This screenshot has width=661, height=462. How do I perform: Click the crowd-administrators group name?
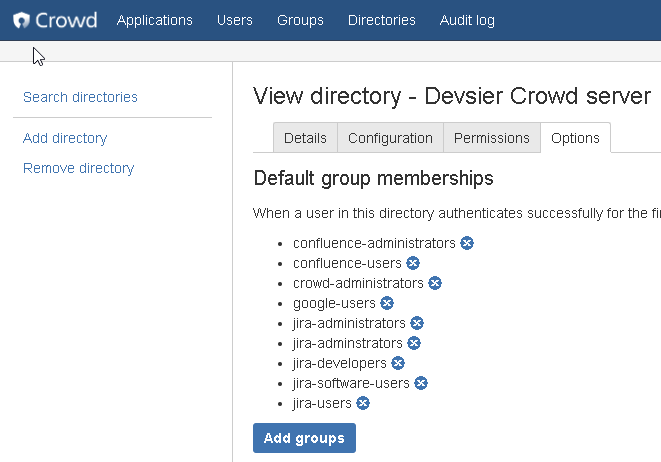point(358,283)
